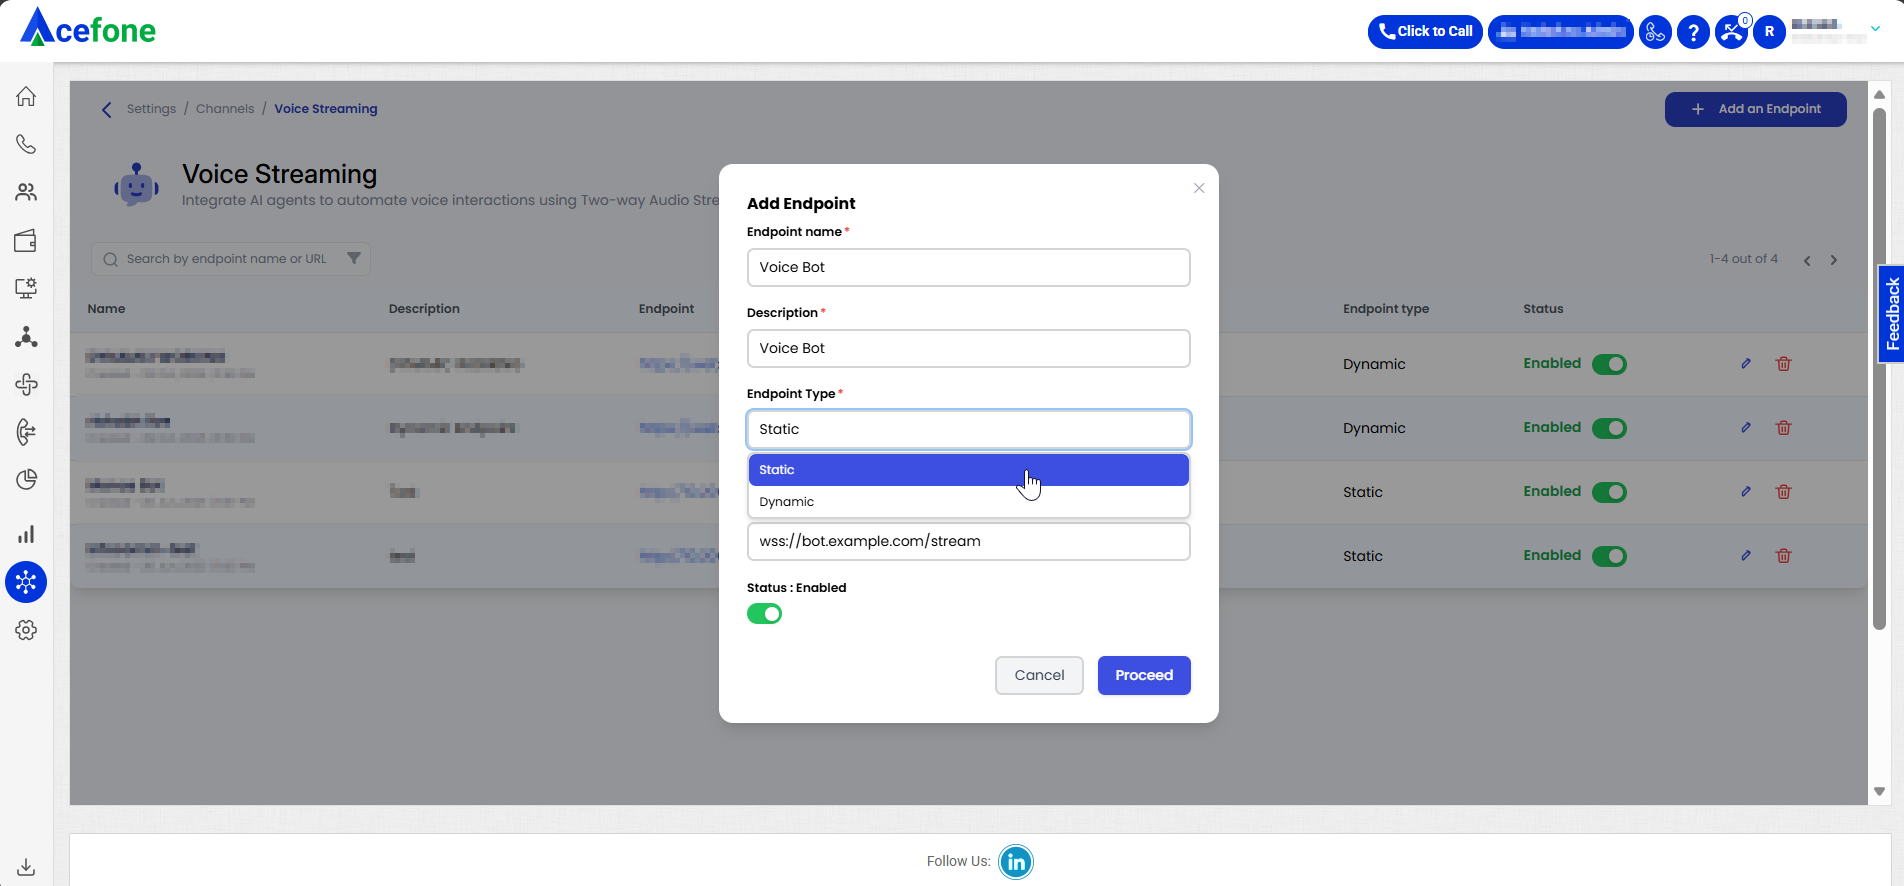Go to Channels breadcrumb
This screenshot has height=886, width=1904.
coord(225,109)
